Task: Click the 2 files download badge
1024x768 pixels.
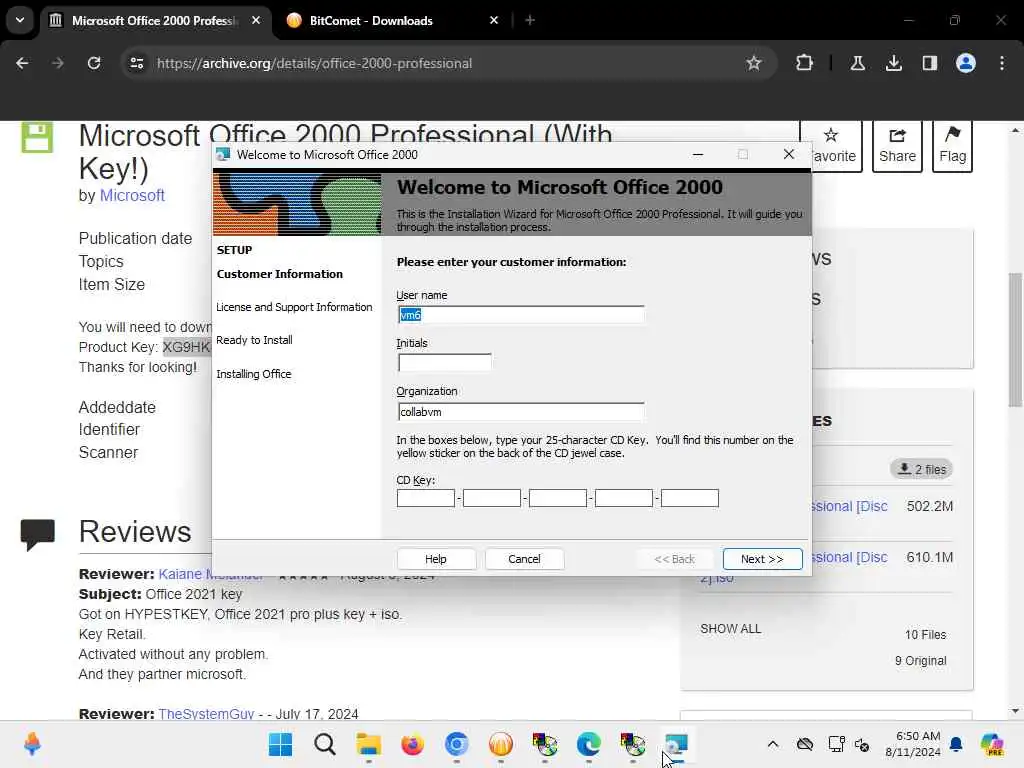Action: [921, 469]
